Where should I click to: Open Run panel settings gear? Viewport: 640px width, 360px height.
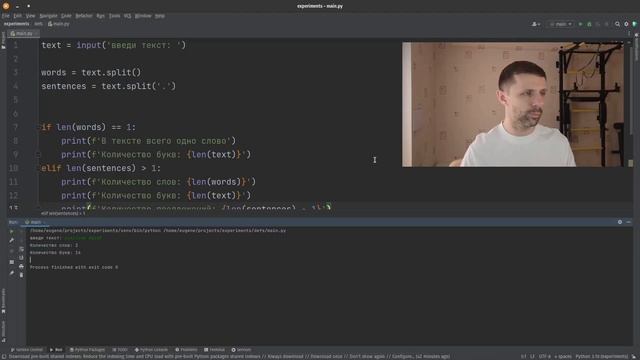click(620, 222)
